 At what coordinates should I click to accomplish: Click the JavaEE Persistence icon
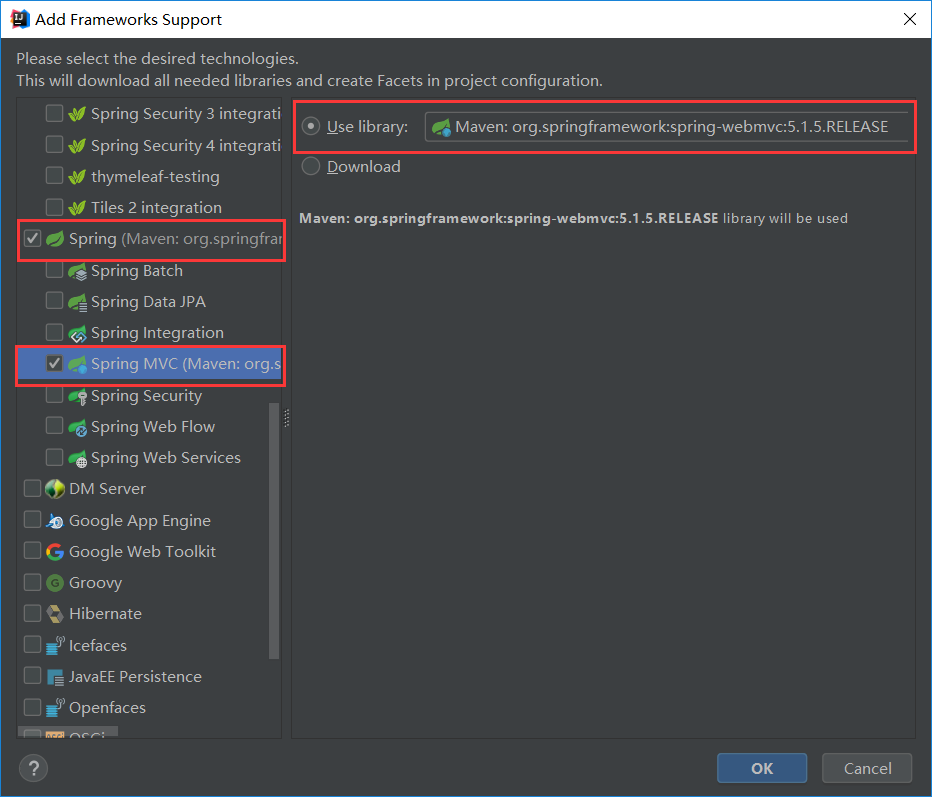coord(55,676)
